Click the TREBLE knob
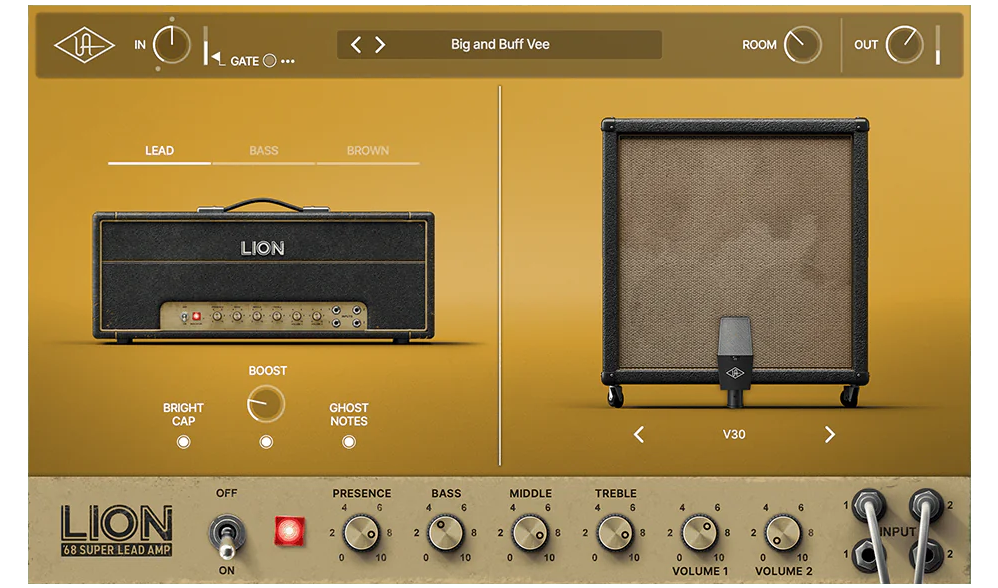 pos(615,533)
